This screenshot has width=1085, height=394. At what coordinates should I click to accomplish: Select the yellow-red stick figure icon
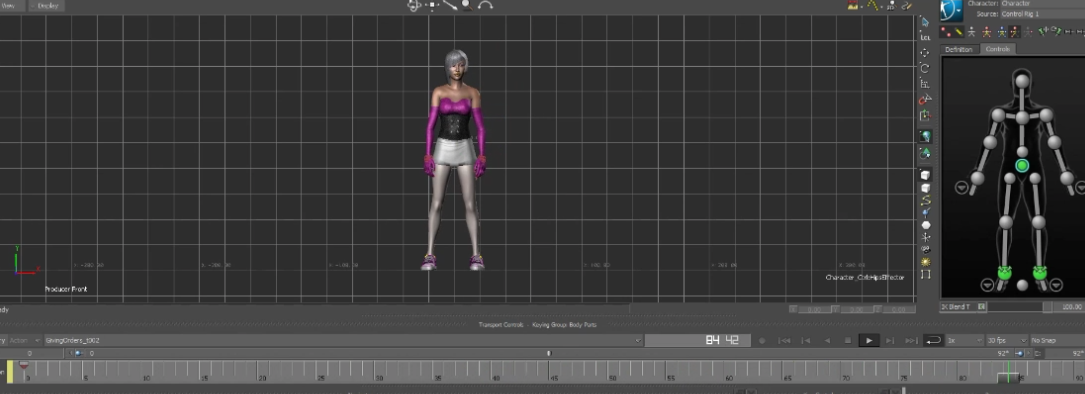point(987,32)
